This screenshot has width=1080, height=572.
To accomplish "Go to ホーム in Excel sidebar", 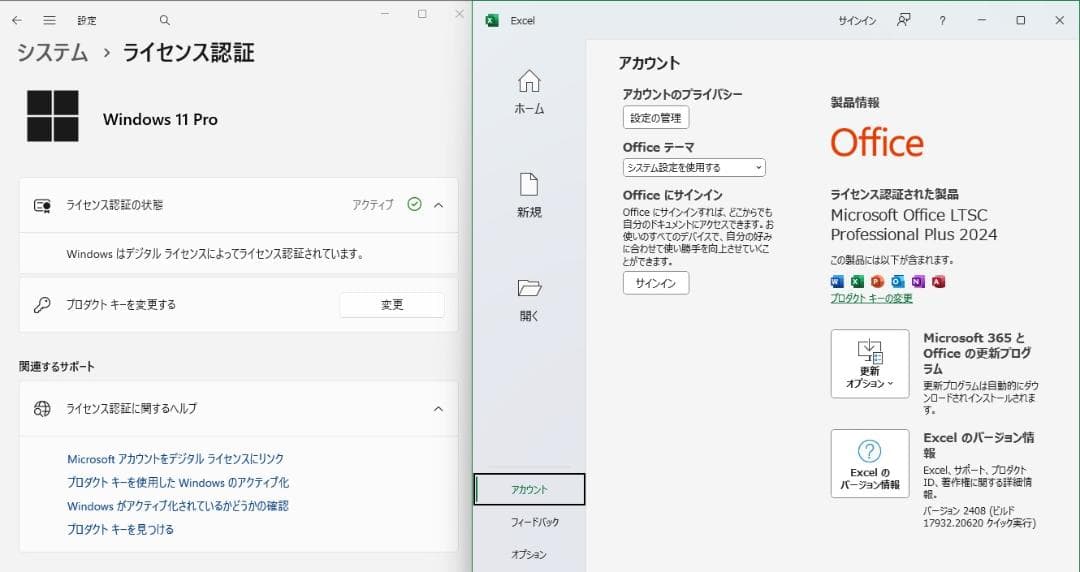I will point(529,93).
